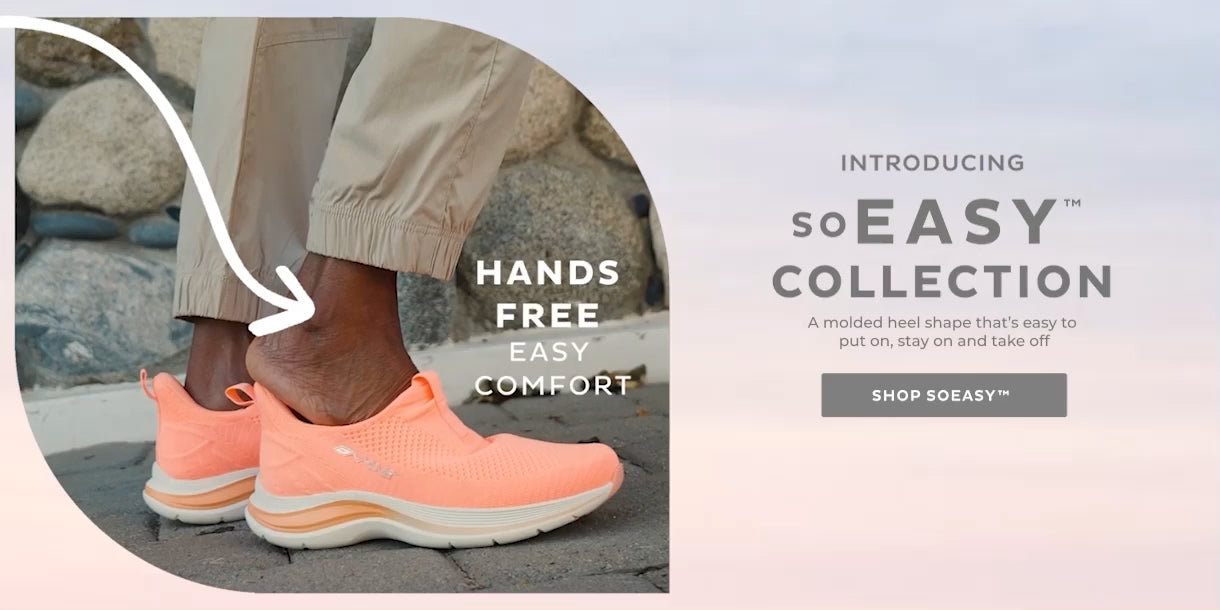Click the HANDS FREE overlay text

click(547, 294)
